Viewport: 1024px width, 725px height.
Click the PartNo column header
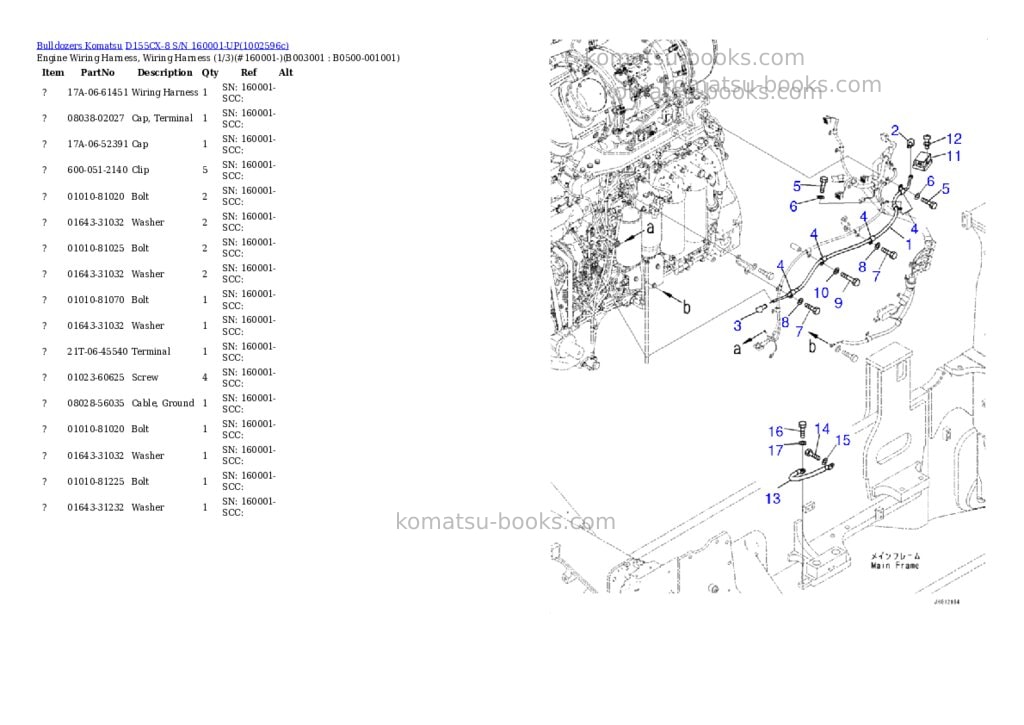(97, 72)
